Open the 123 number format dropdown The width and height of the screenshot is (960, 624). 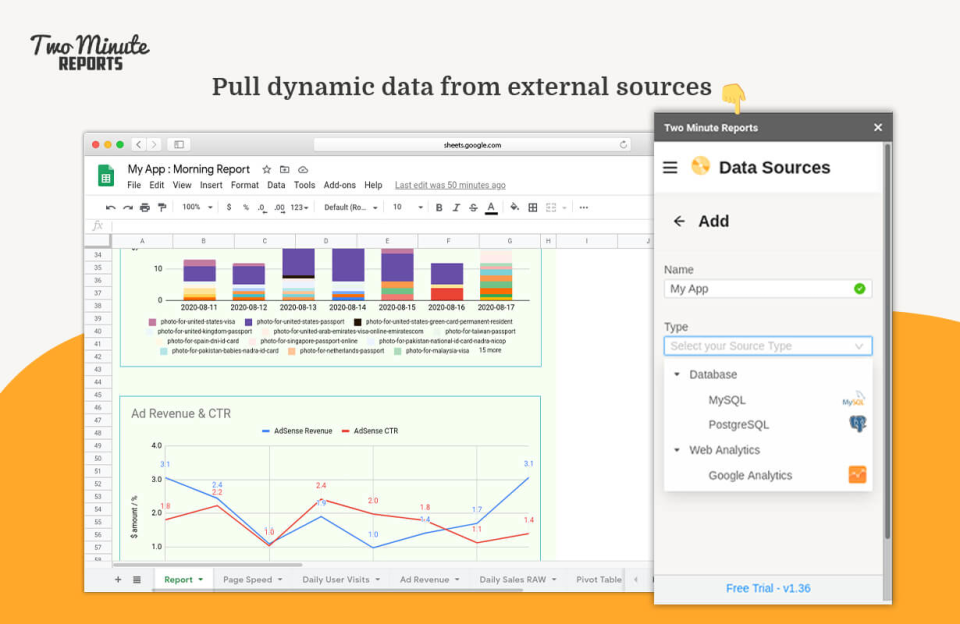299,208
